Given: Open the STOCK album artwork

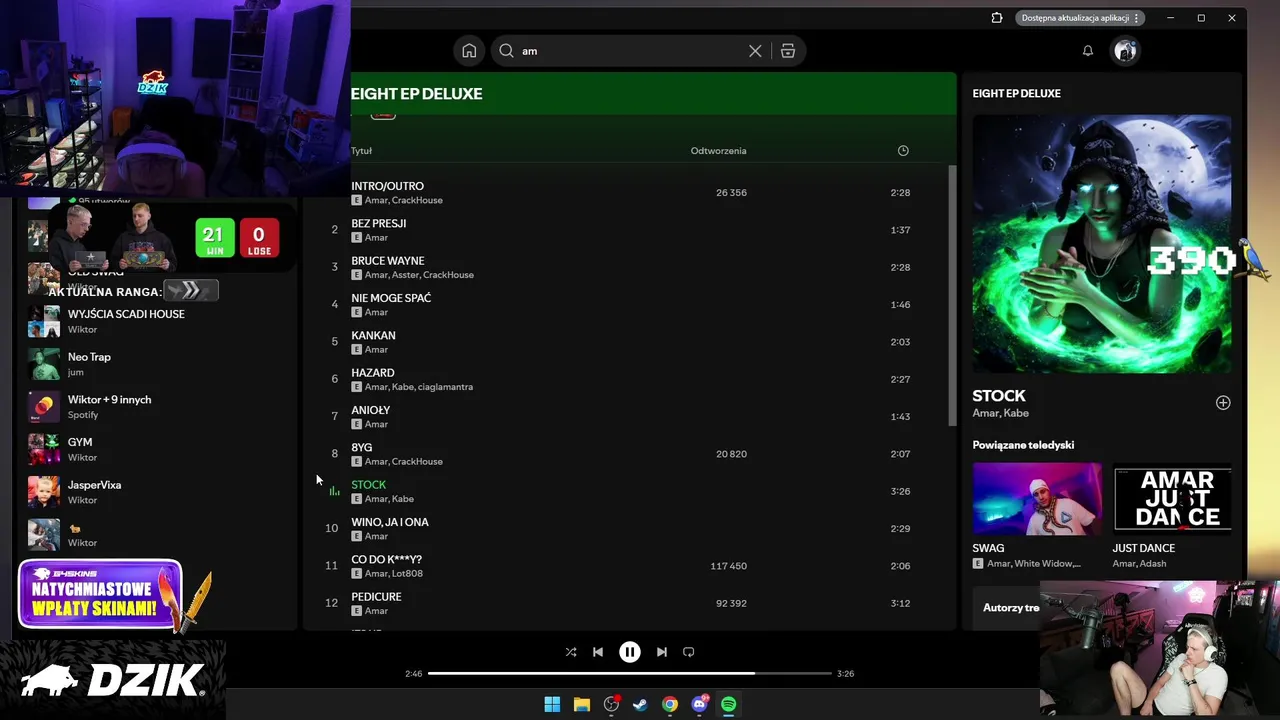Looking at the screenshot, I should click(1102, 244).
